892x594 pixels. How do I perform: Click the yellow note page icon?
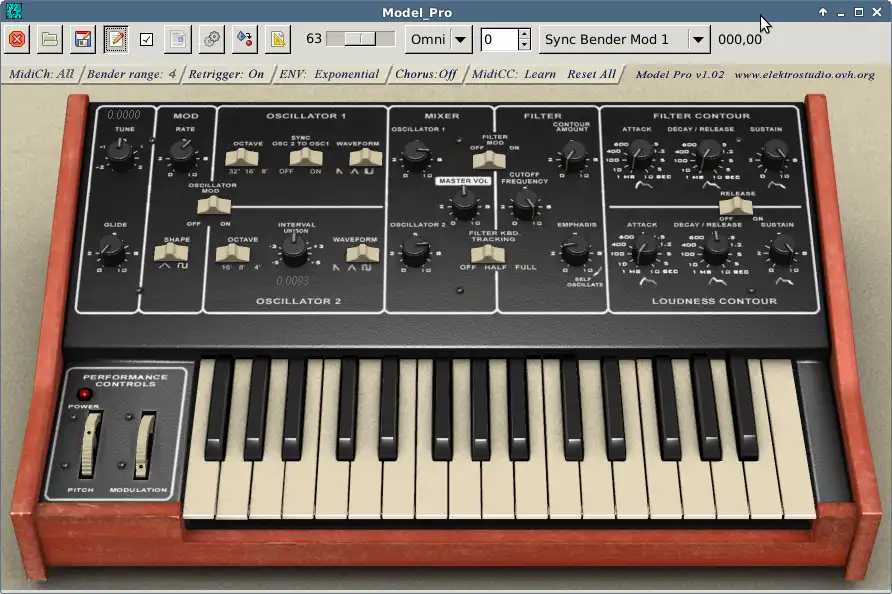pos(278,39)
